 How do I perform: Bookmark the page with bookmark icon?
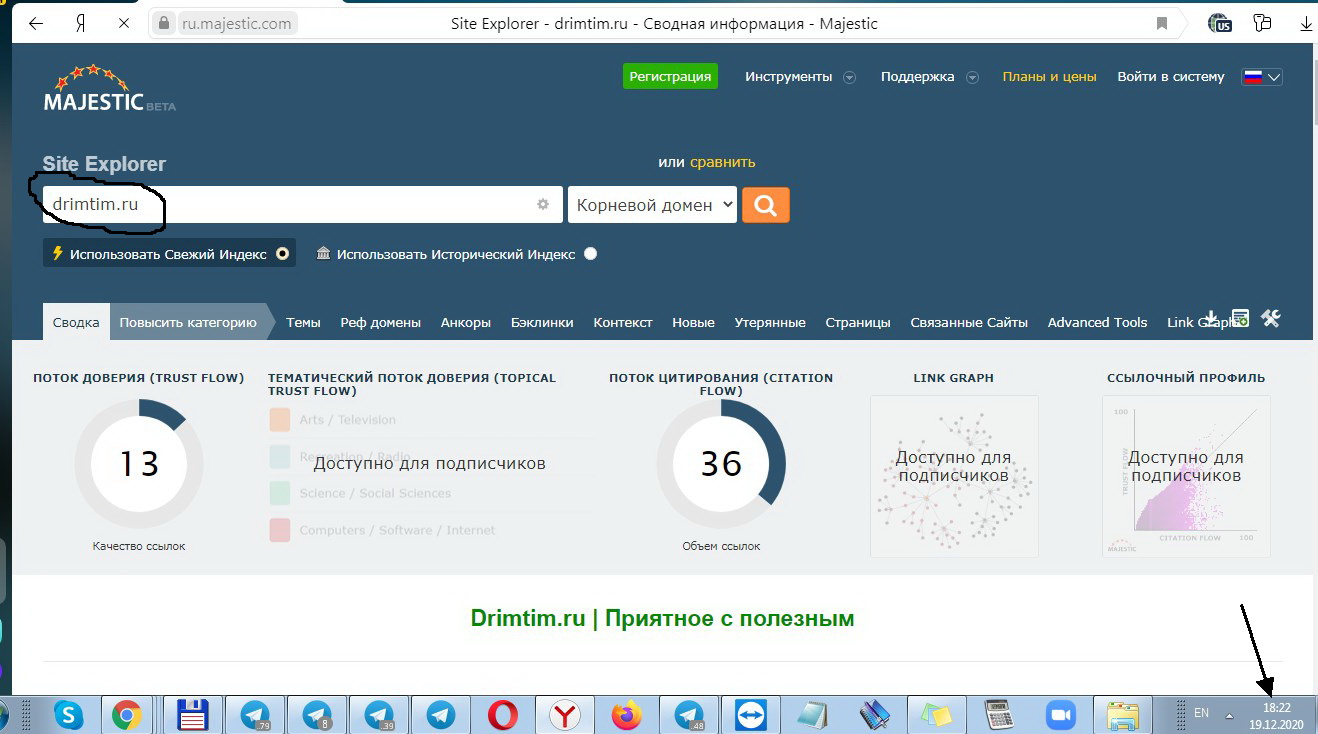point(1161,23)
